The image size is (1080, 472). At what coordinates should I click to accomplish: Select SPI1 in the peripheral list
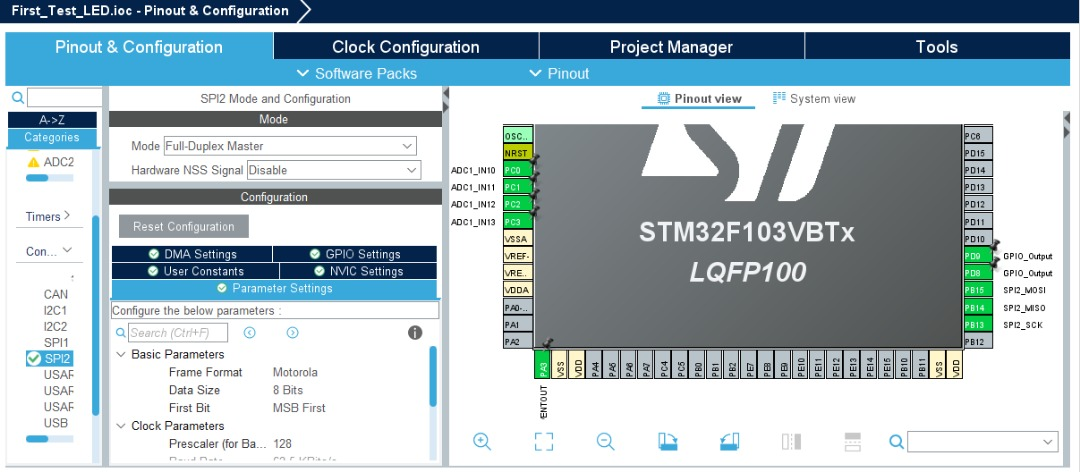tap(56, 342)
